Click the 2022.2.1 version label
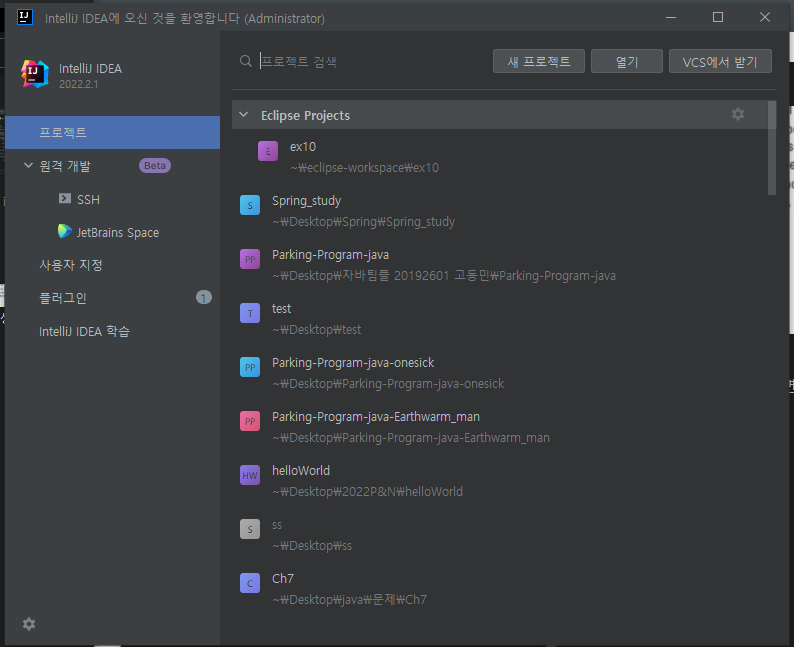Image resolution: width=794 pixels, height=647 pixels. 78,85
